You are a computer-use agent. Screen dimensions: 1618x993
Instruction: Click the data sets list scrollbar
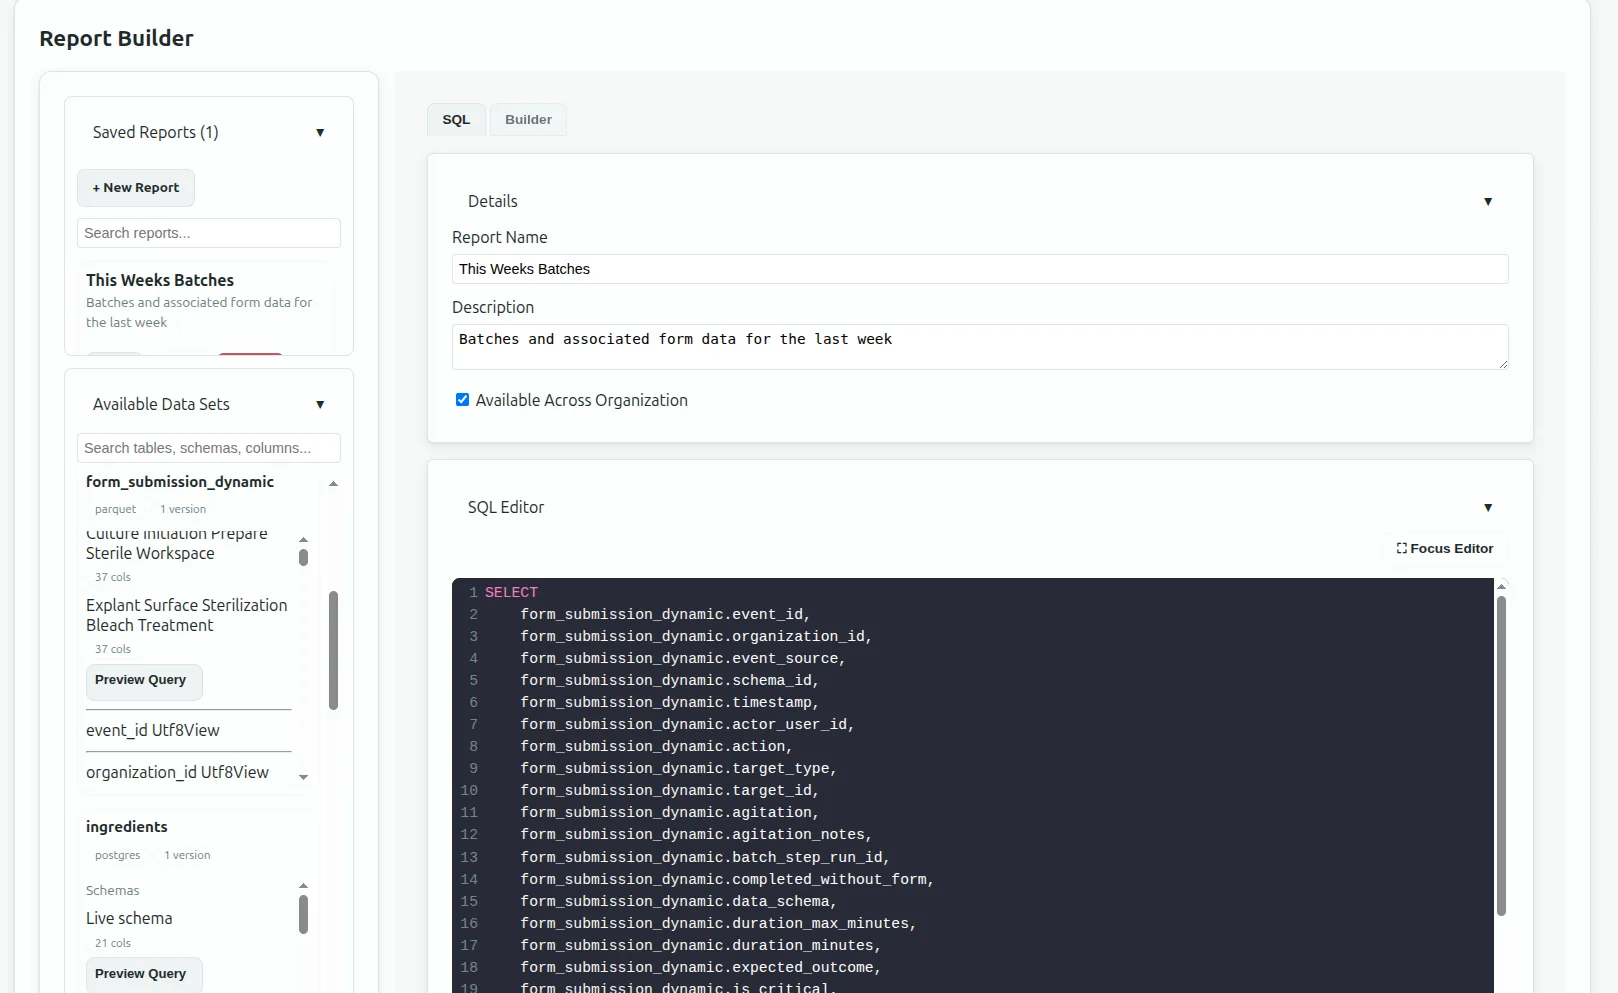tap(333, 650)
